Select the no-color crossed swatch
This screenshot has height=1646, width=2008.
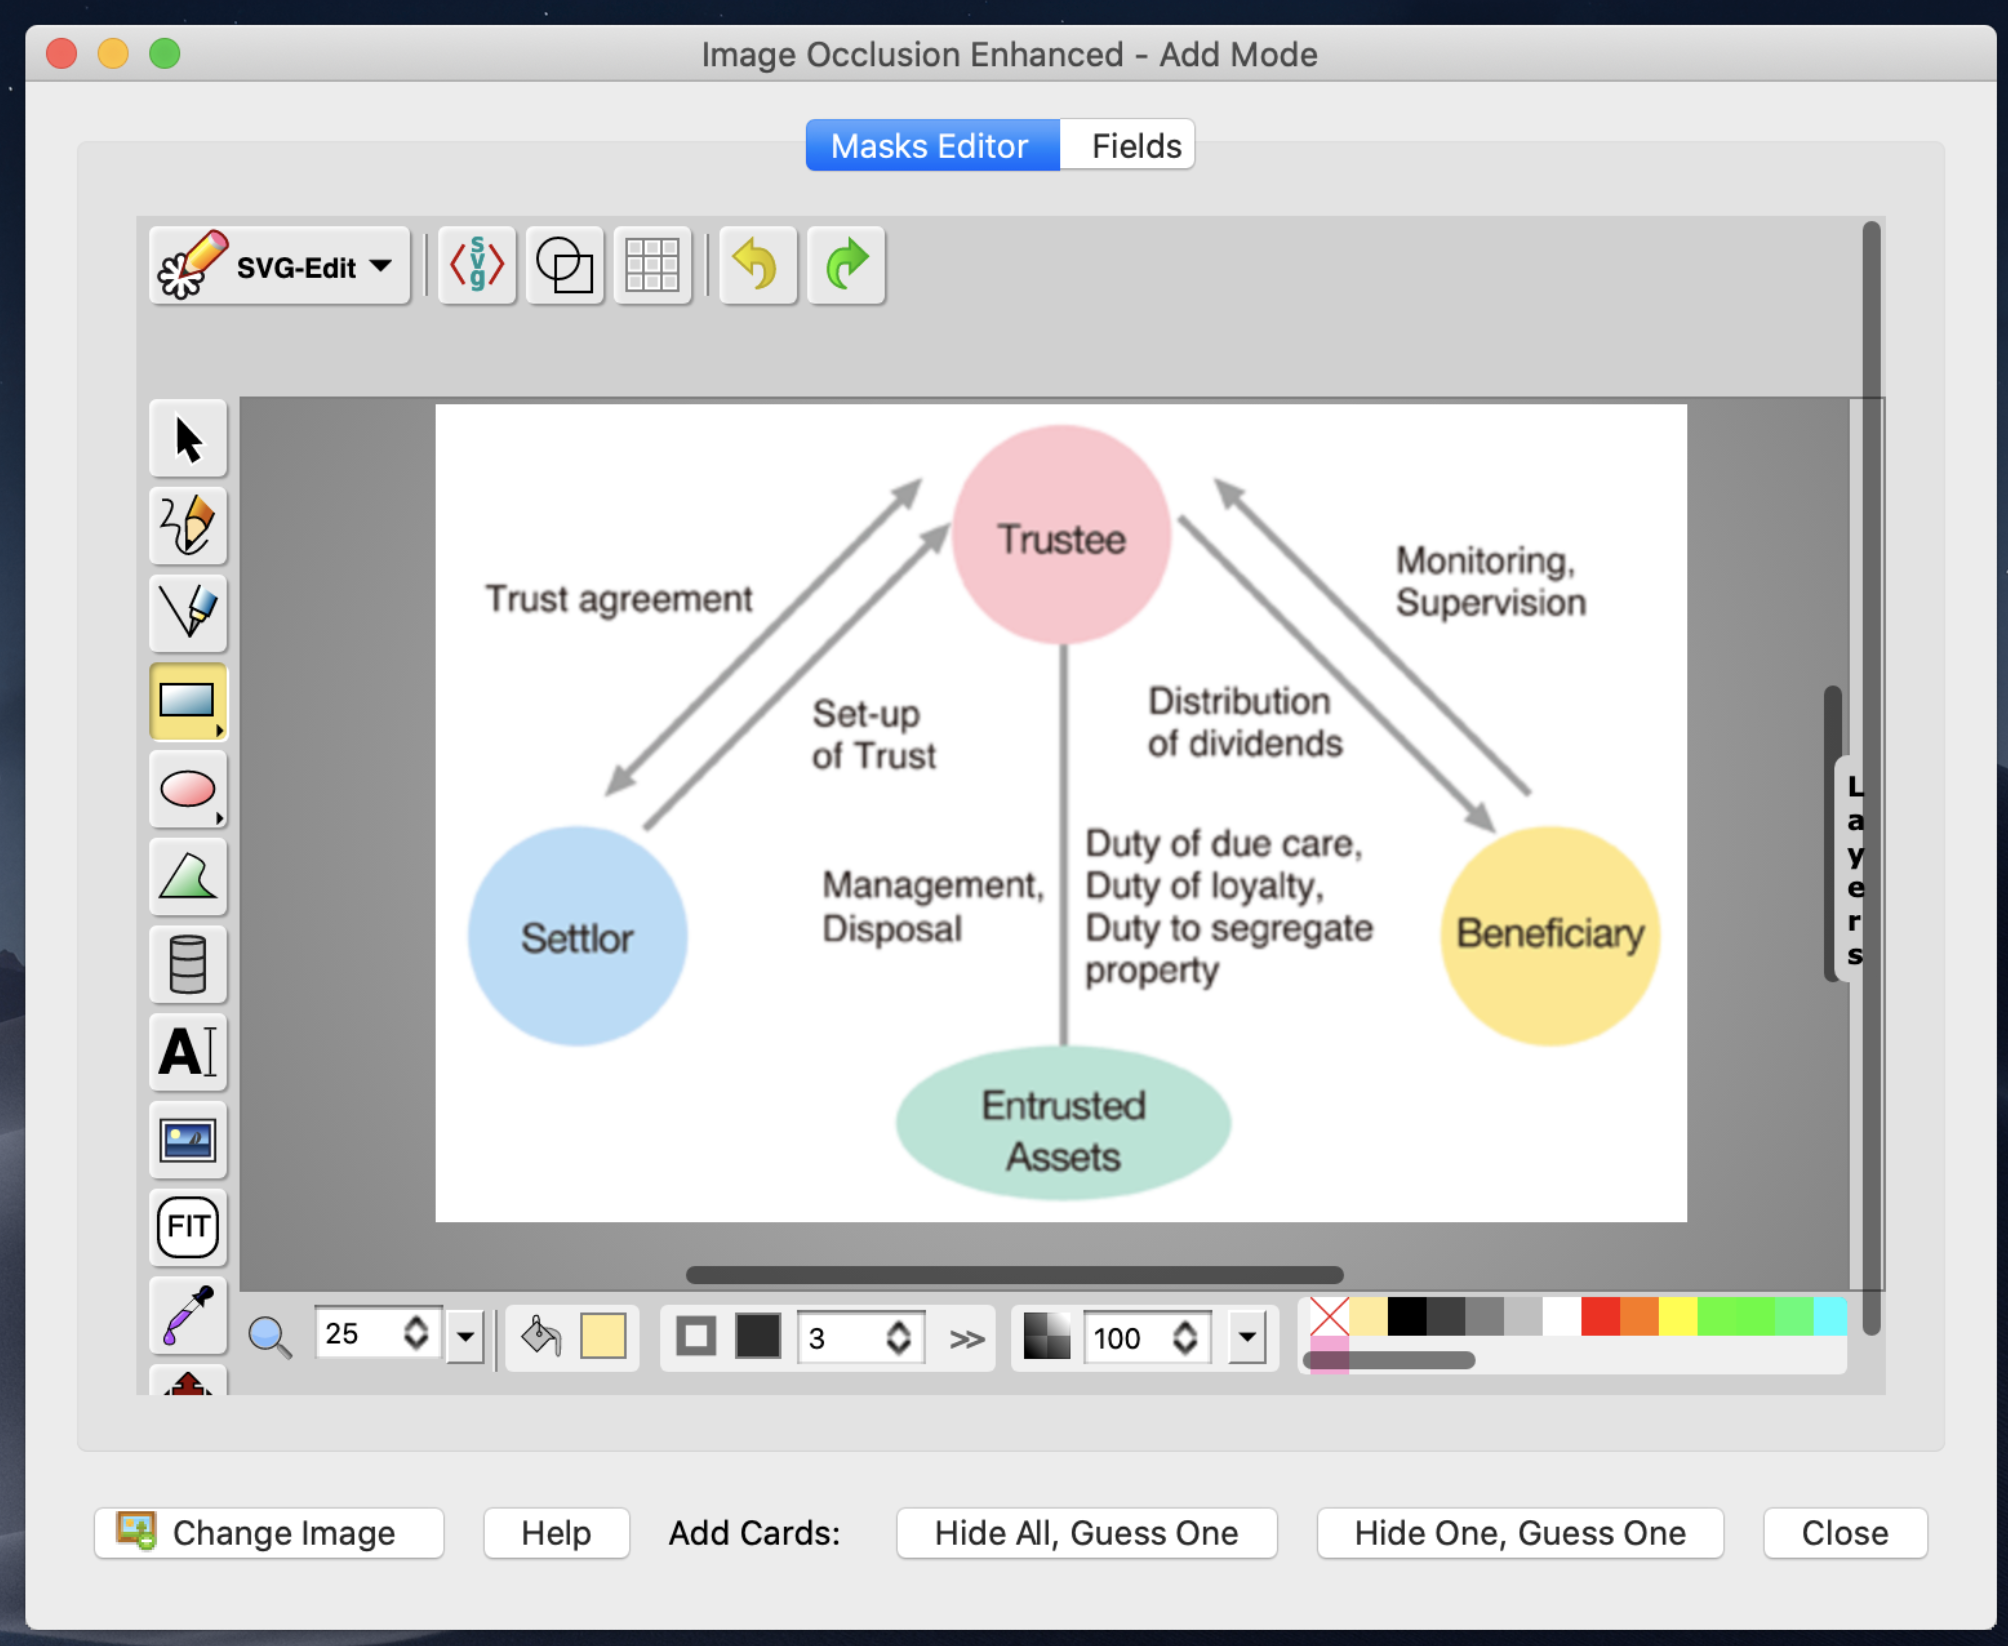click(1329, 1316)
